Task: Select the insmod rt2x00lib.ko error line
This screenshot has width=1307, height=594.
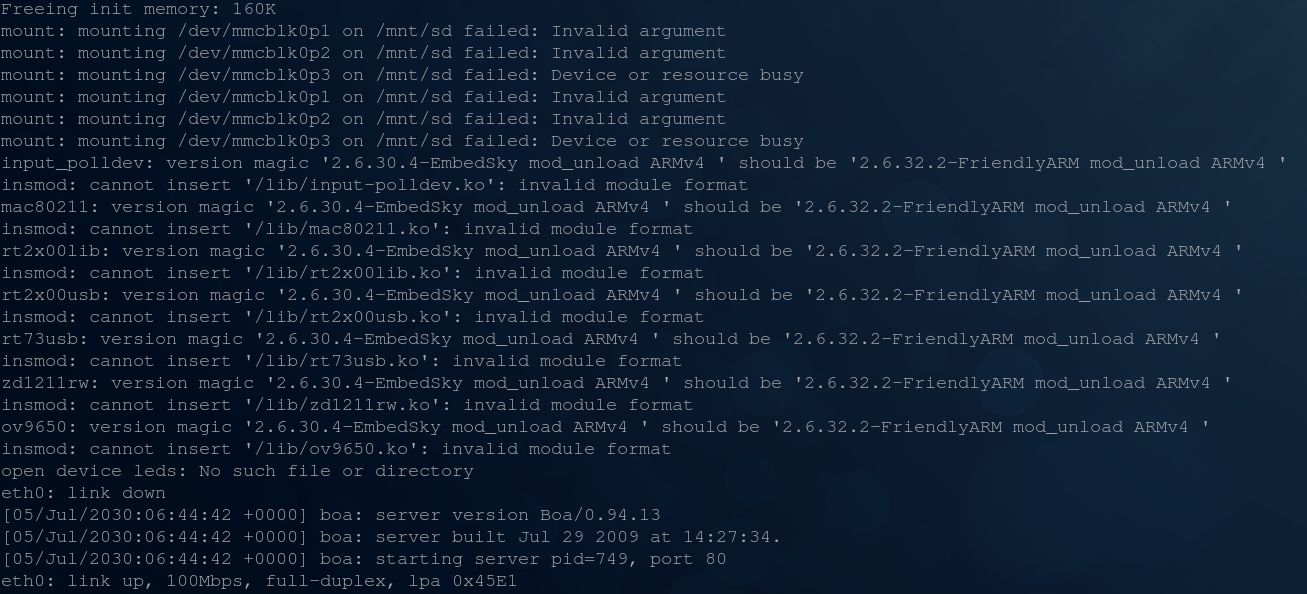Action: point(352,273)
